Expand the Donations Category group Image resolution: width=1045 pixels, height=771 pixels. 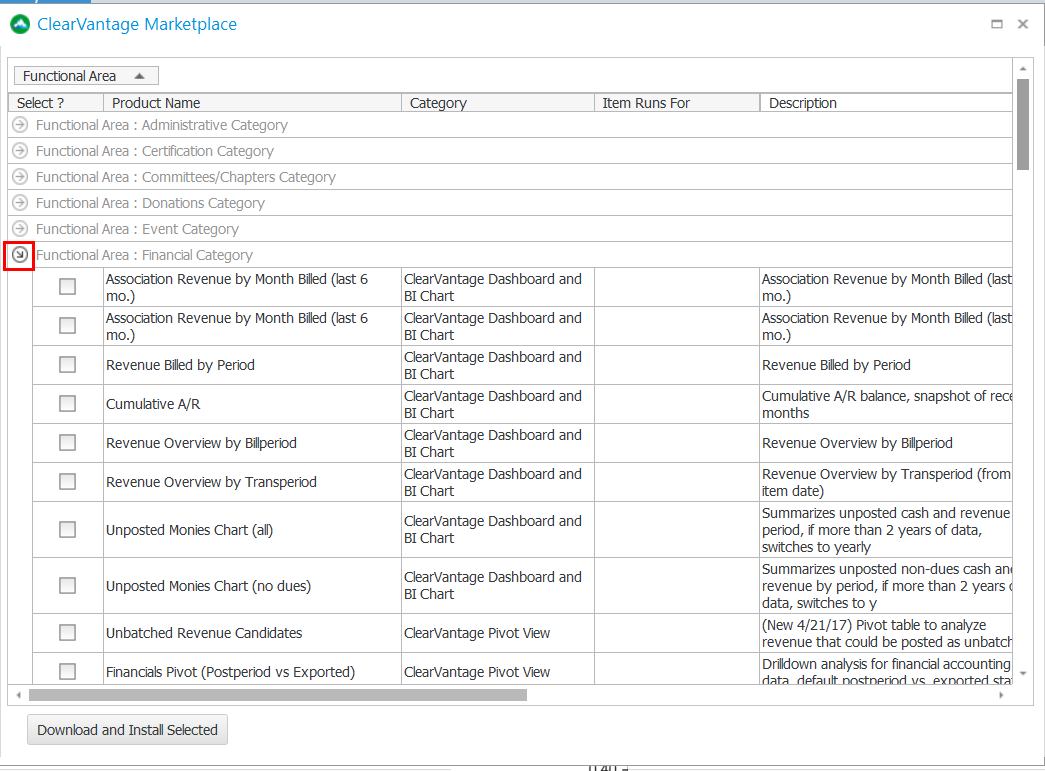20,203
